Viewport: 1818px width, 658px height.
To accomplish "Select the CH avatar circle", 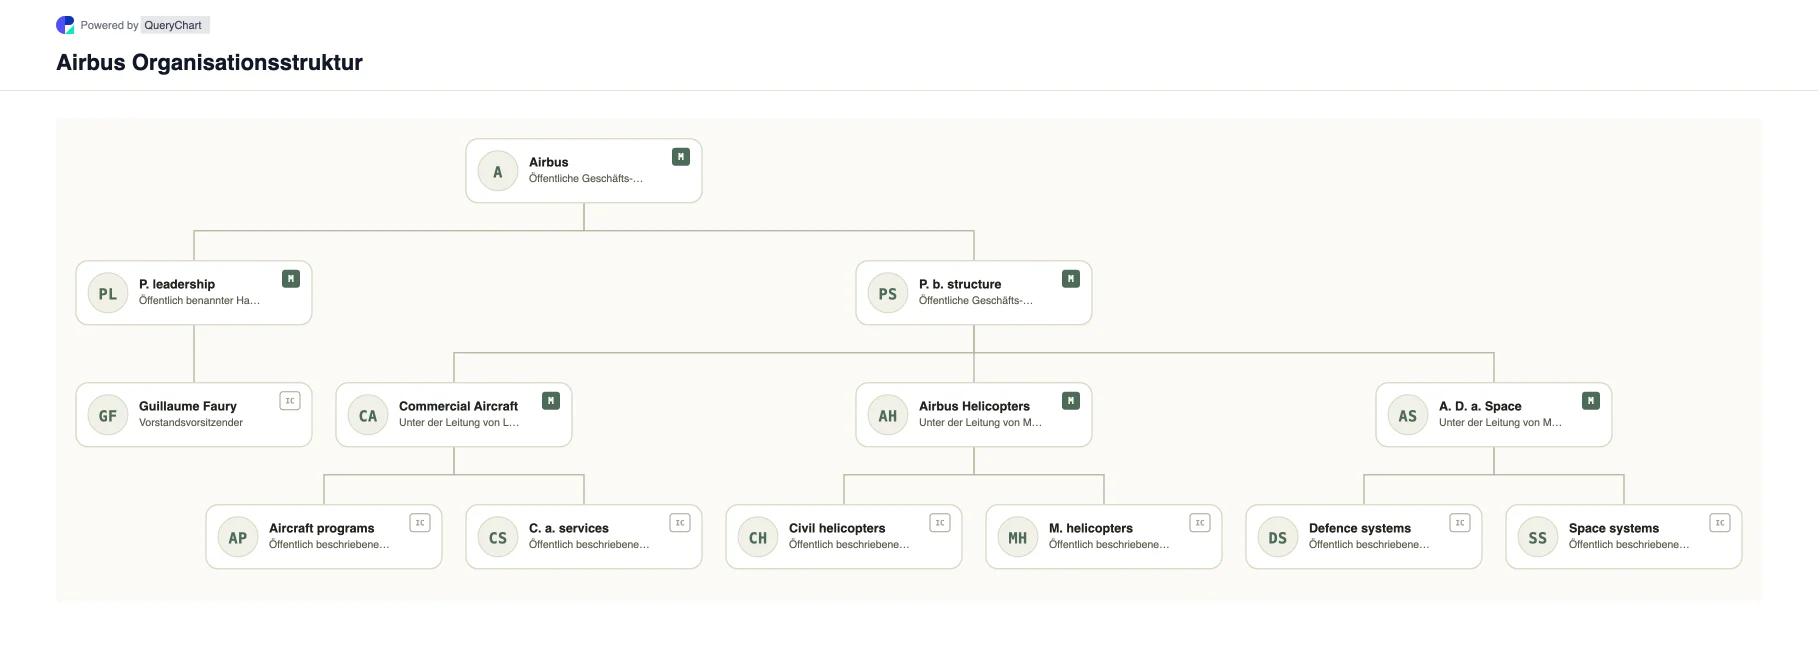I will [758, 538].
